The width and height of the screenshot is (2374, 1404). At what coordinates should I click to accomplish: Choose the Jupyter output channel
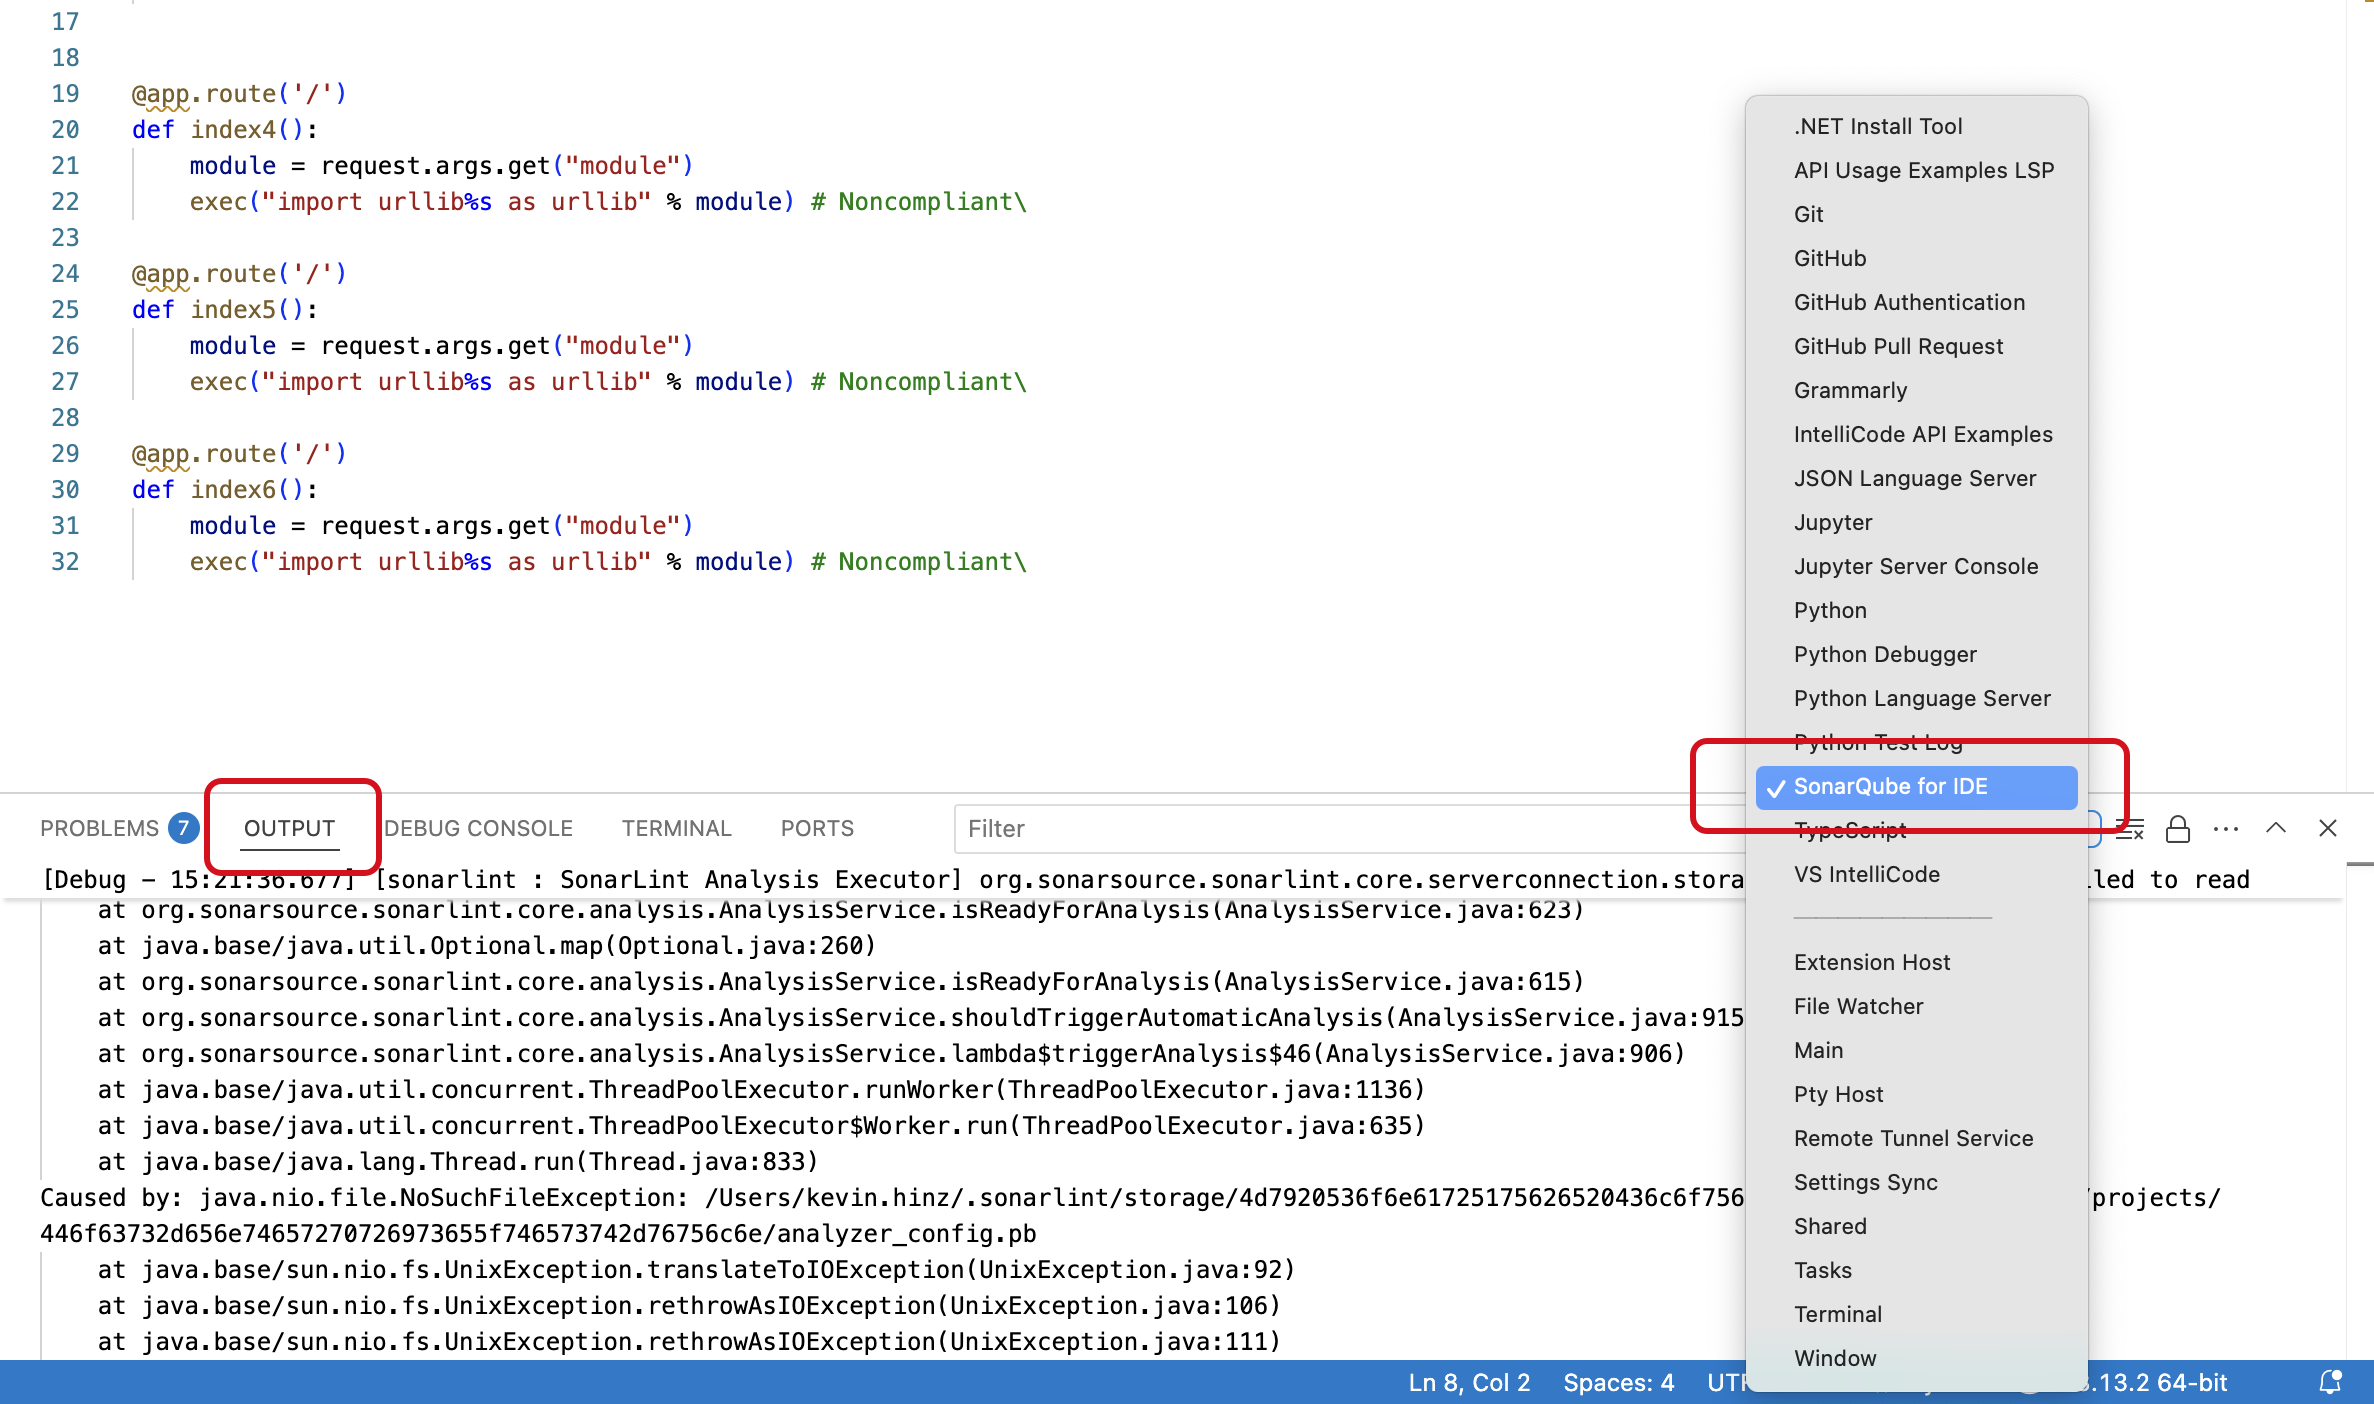pos(1916,522)
